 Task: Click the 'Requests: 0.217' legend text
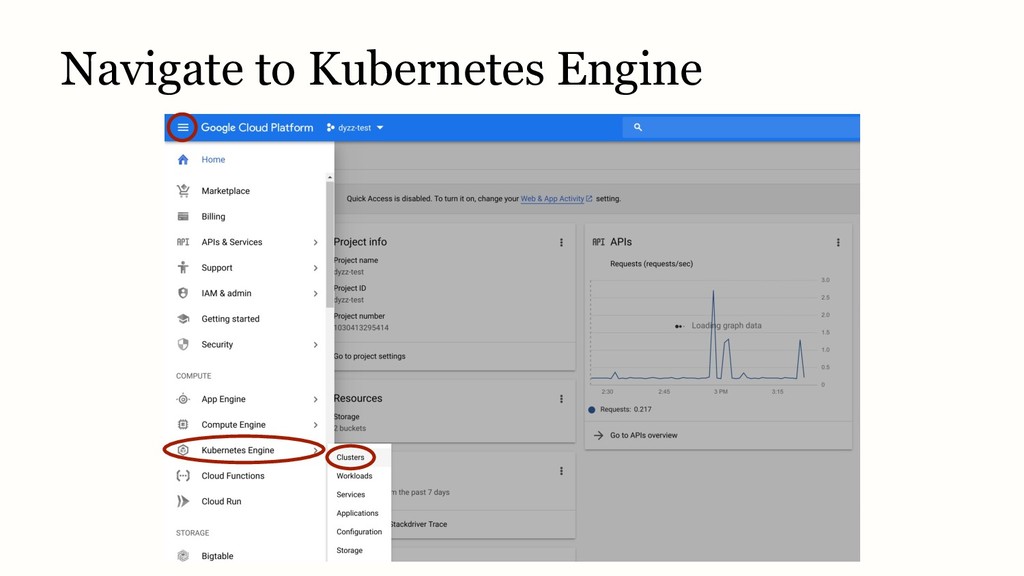pos(626,409)
